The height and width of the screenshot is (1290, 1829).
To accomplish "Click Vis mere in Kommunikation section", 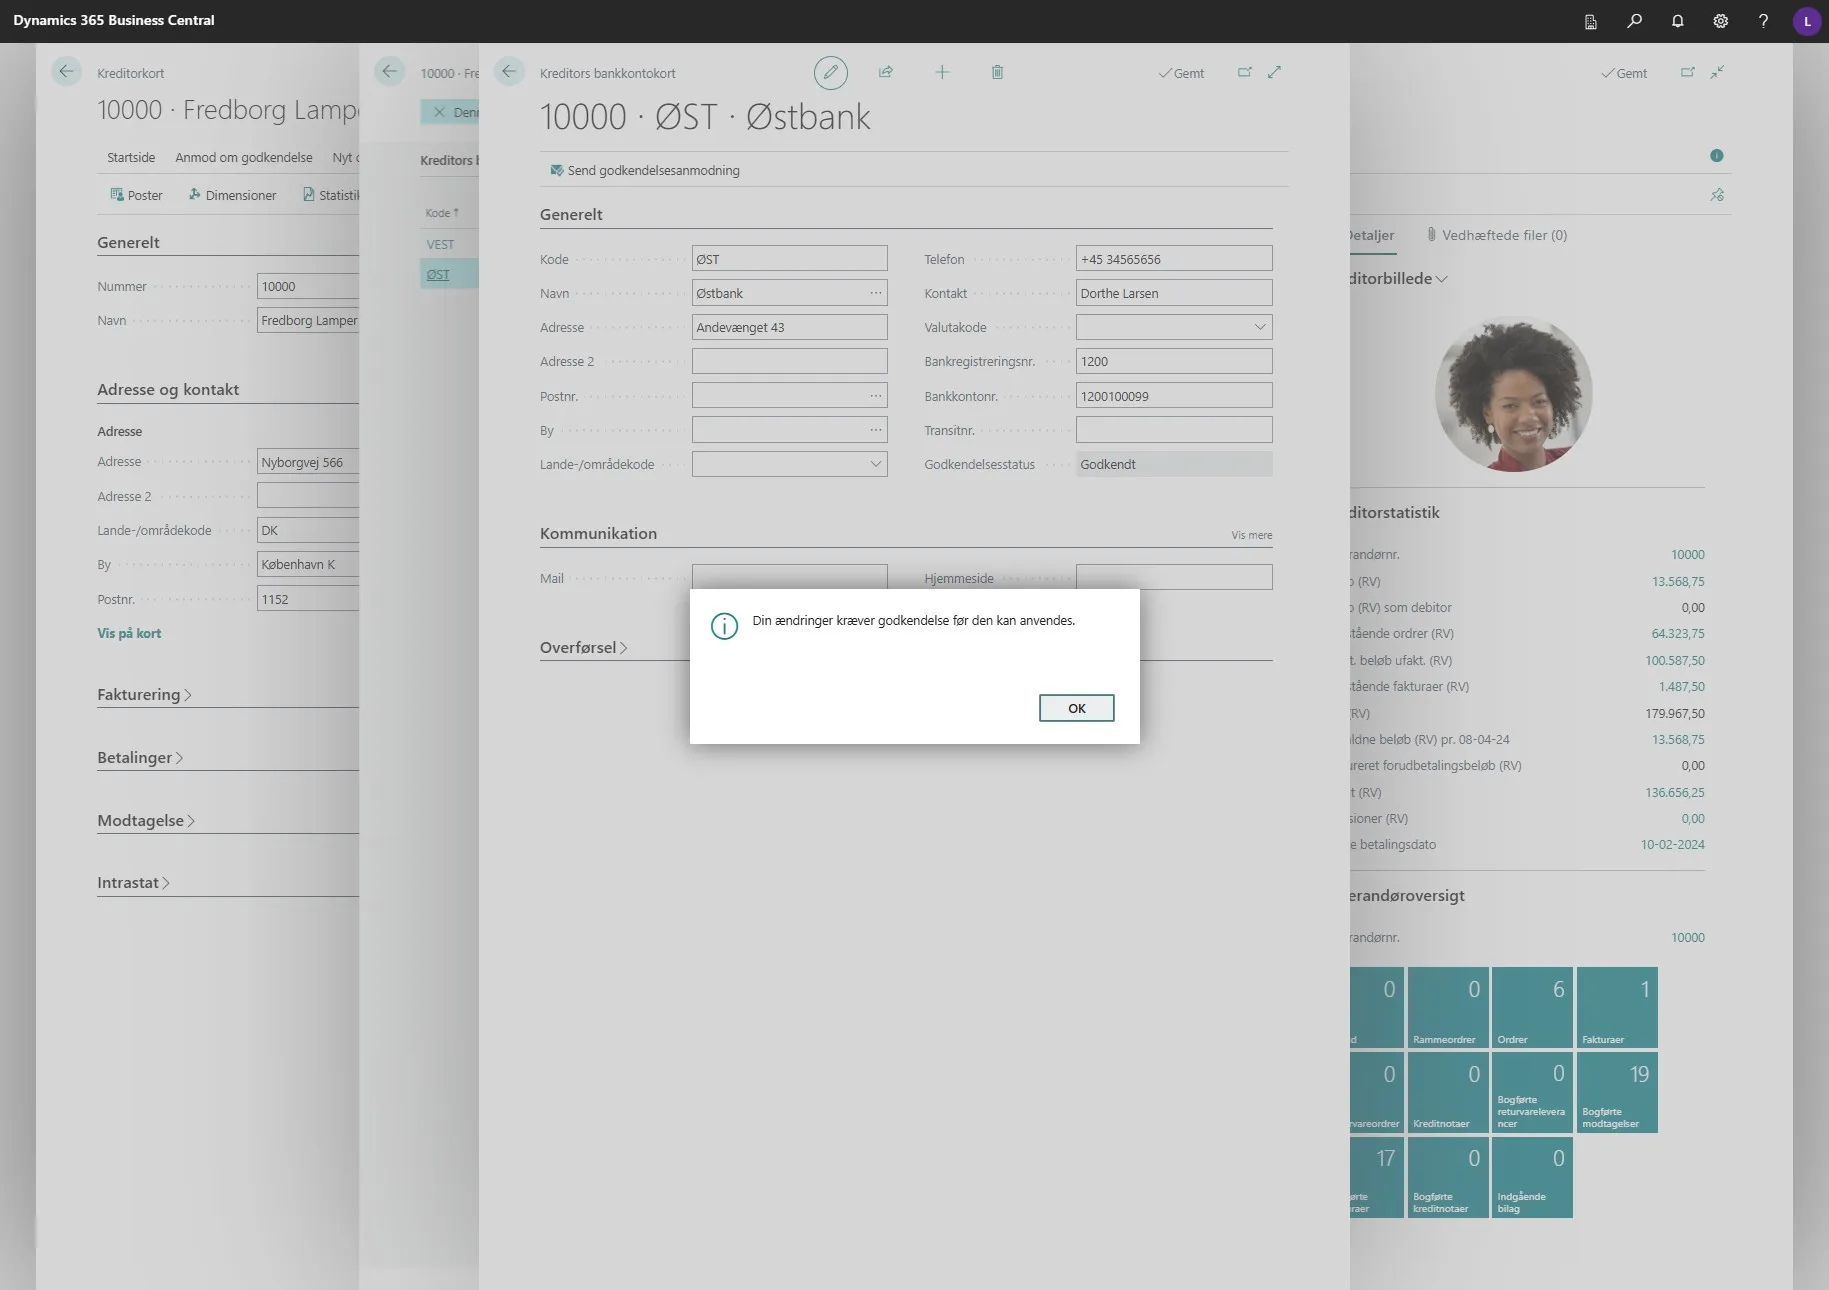I will pyautogui.click(x=1252, y=535).
